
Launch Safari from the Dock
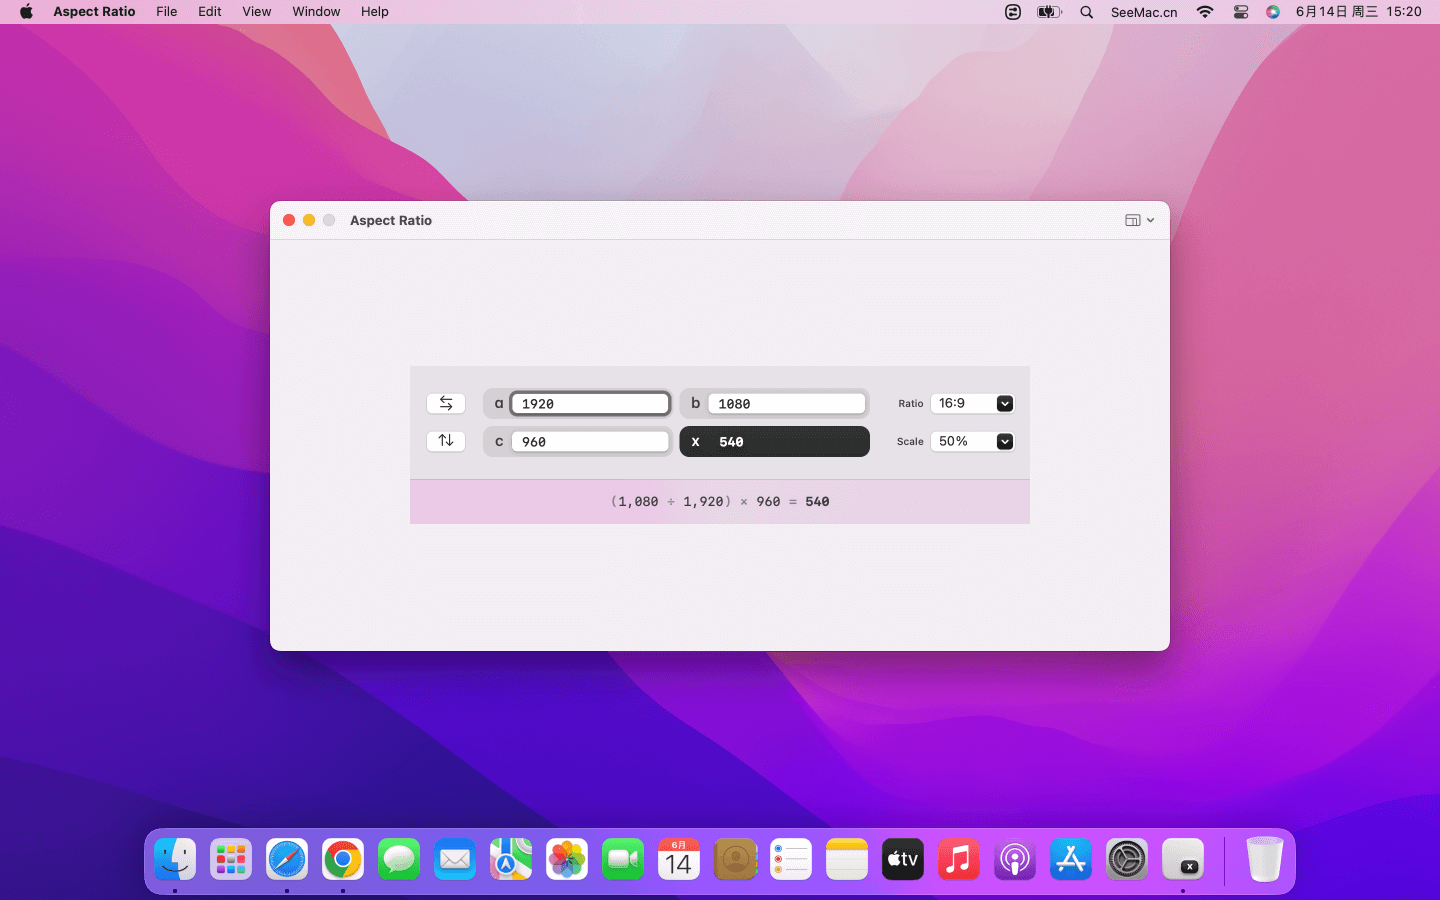coord(287,859)
